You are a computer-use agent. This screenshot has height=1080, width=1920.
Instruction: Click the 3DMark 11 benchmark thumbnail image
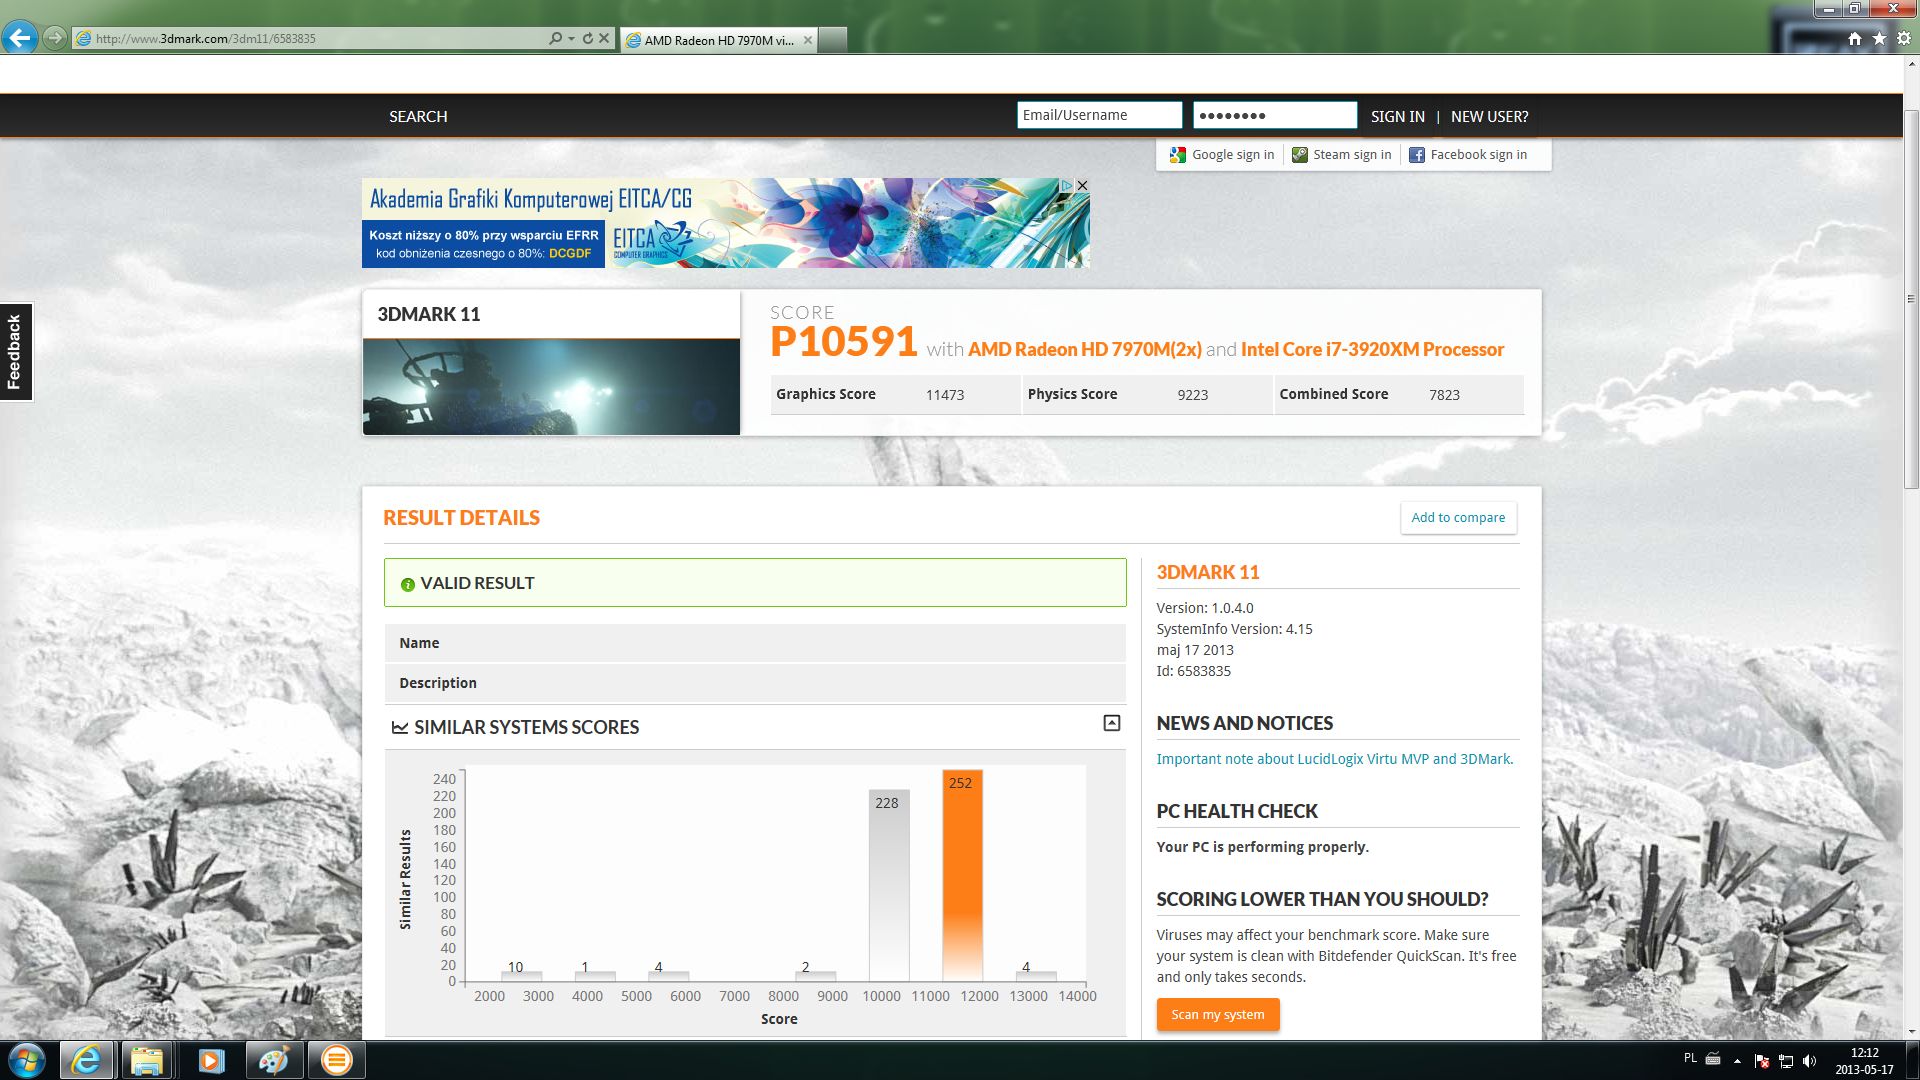point(551,387)
